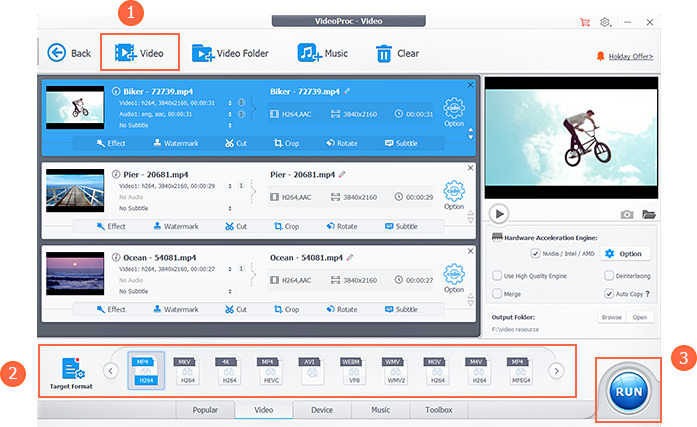697x427 pixels.
Task: Switch to the Popular tab
Action: tap(205, 410)
